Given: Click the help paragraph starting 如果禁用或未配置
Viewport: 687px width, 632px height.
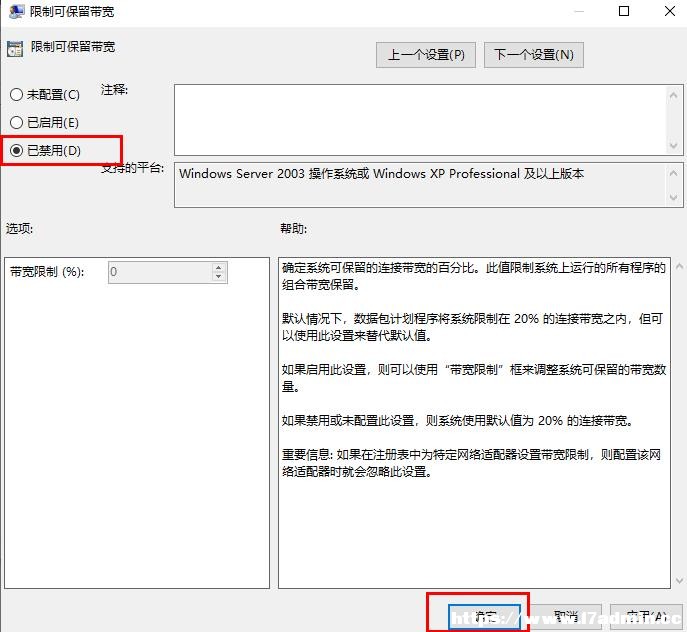Looking at the screenshot, I should (x=457, y=421).
